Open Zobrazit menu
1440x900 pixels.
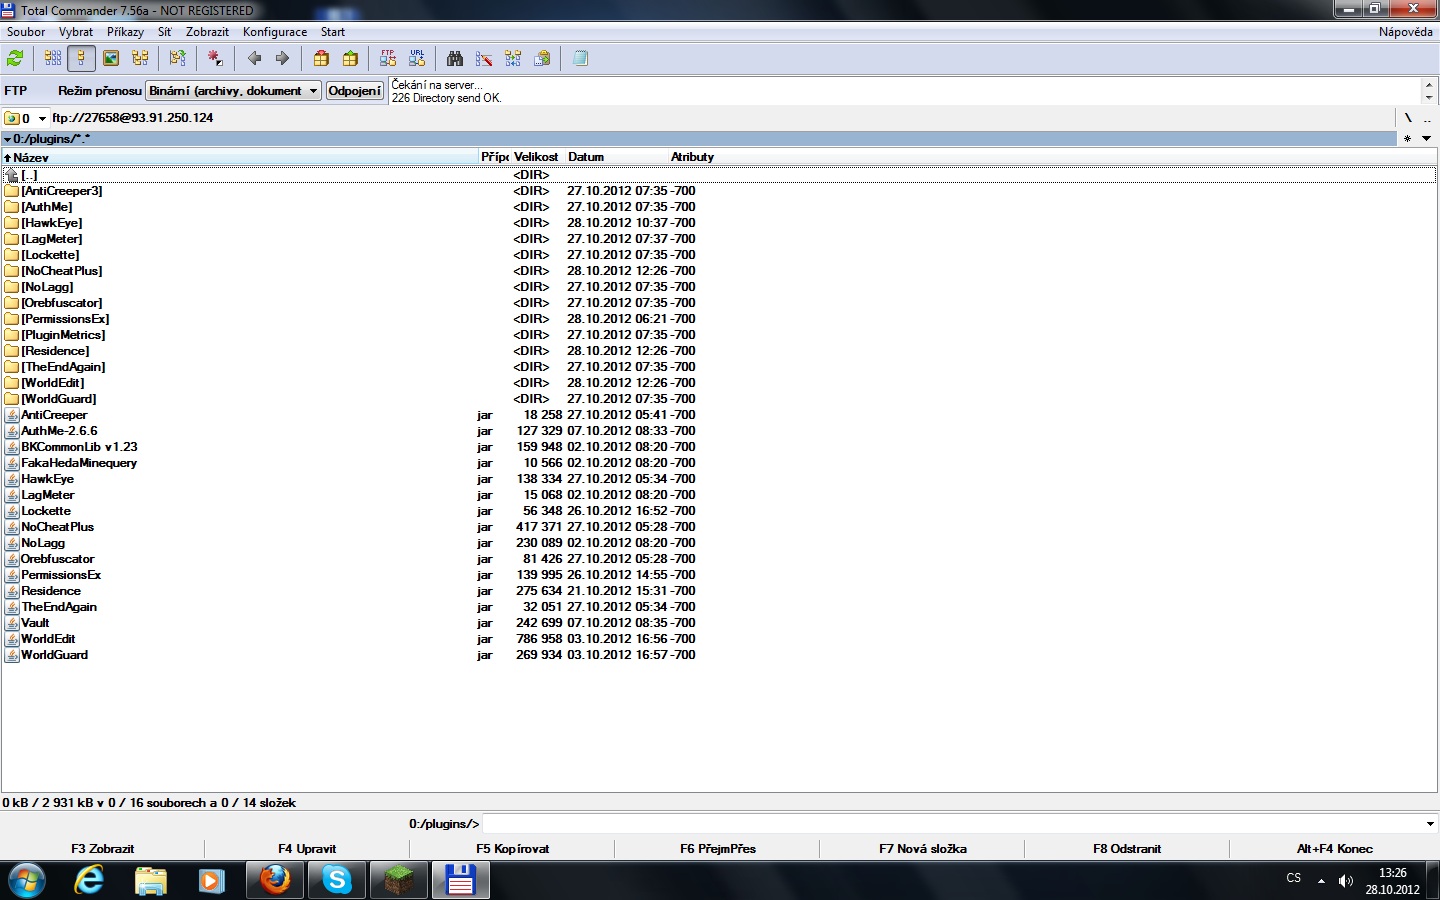[x=207, y=32]
